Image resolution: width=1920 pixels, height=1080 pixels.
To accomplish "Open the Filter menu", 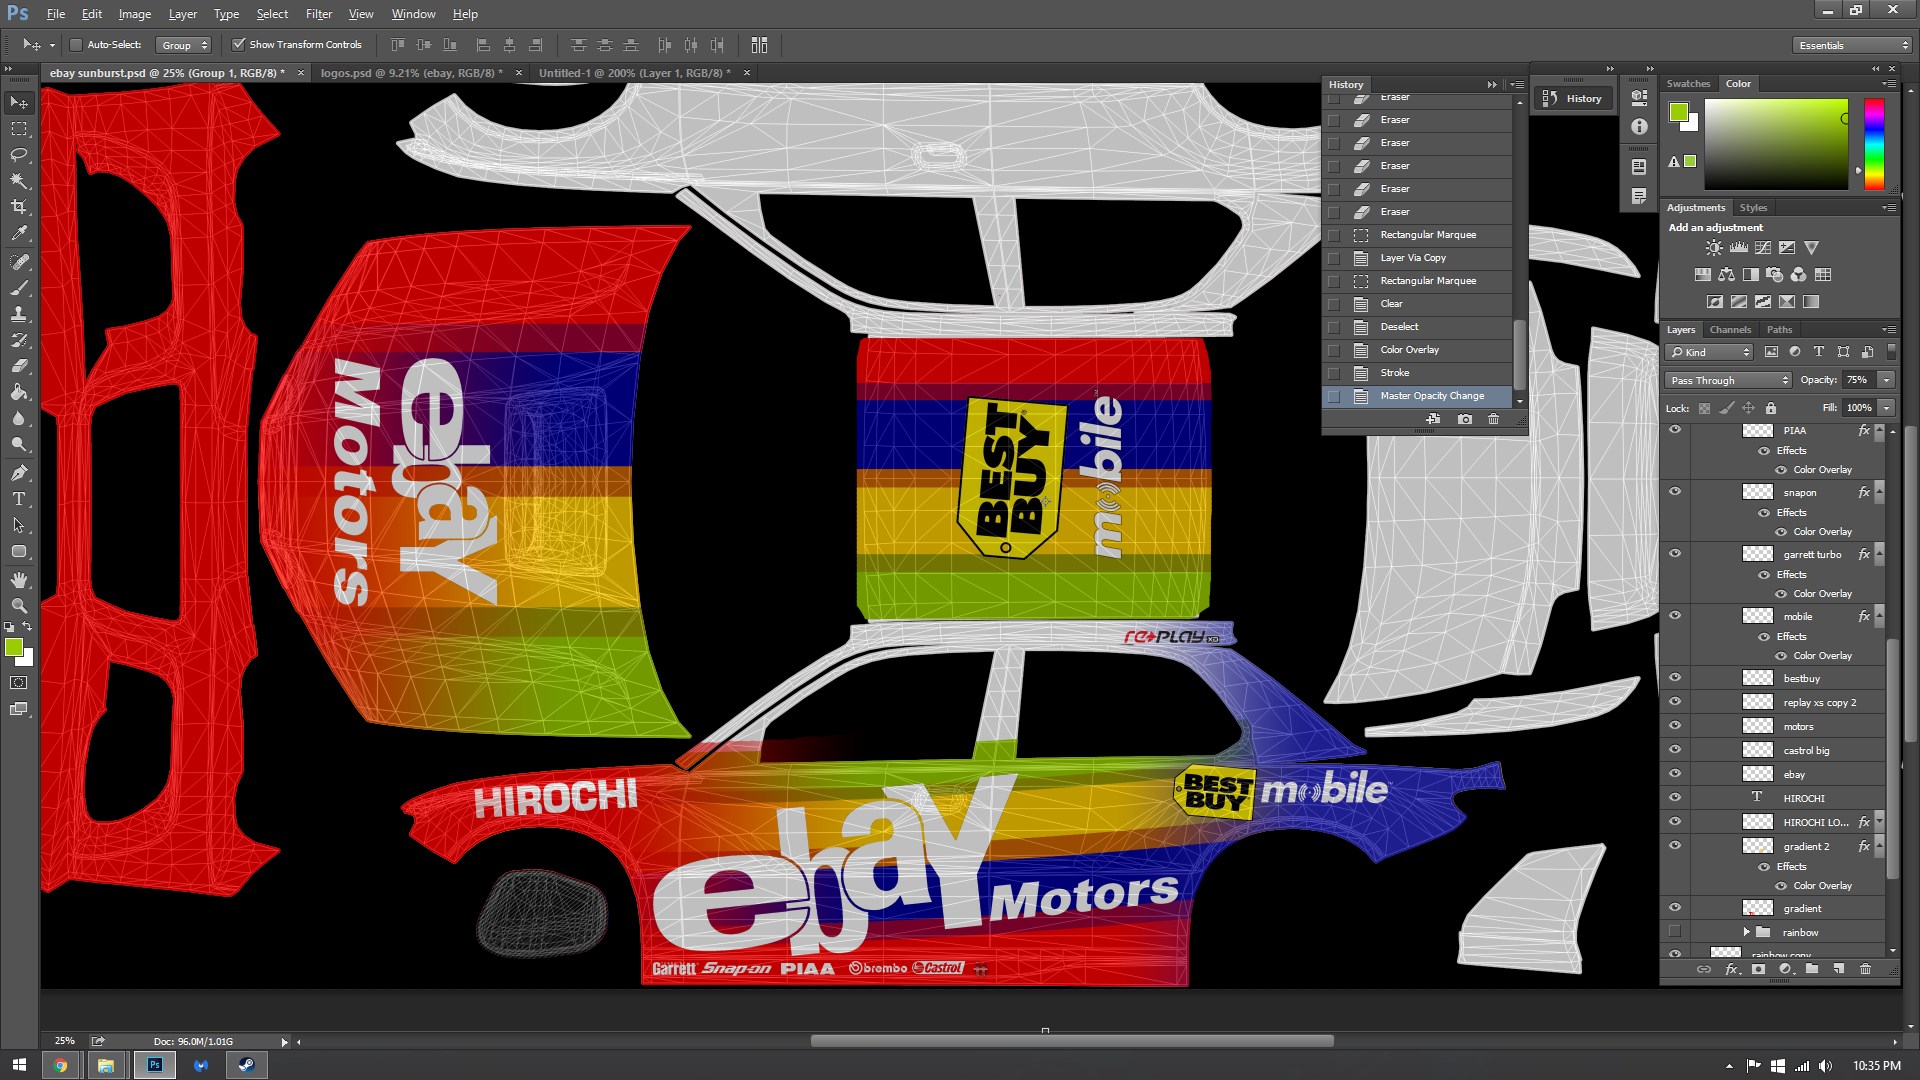I will [x=318, y=14].
